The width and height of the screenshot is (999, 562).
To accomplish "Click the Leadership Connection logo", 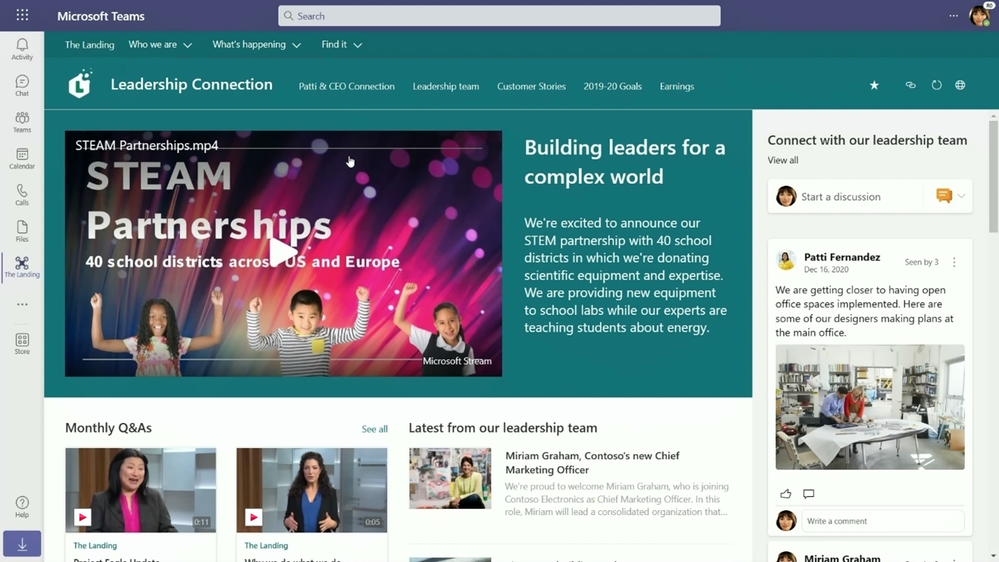I will (x=80, y=84).
